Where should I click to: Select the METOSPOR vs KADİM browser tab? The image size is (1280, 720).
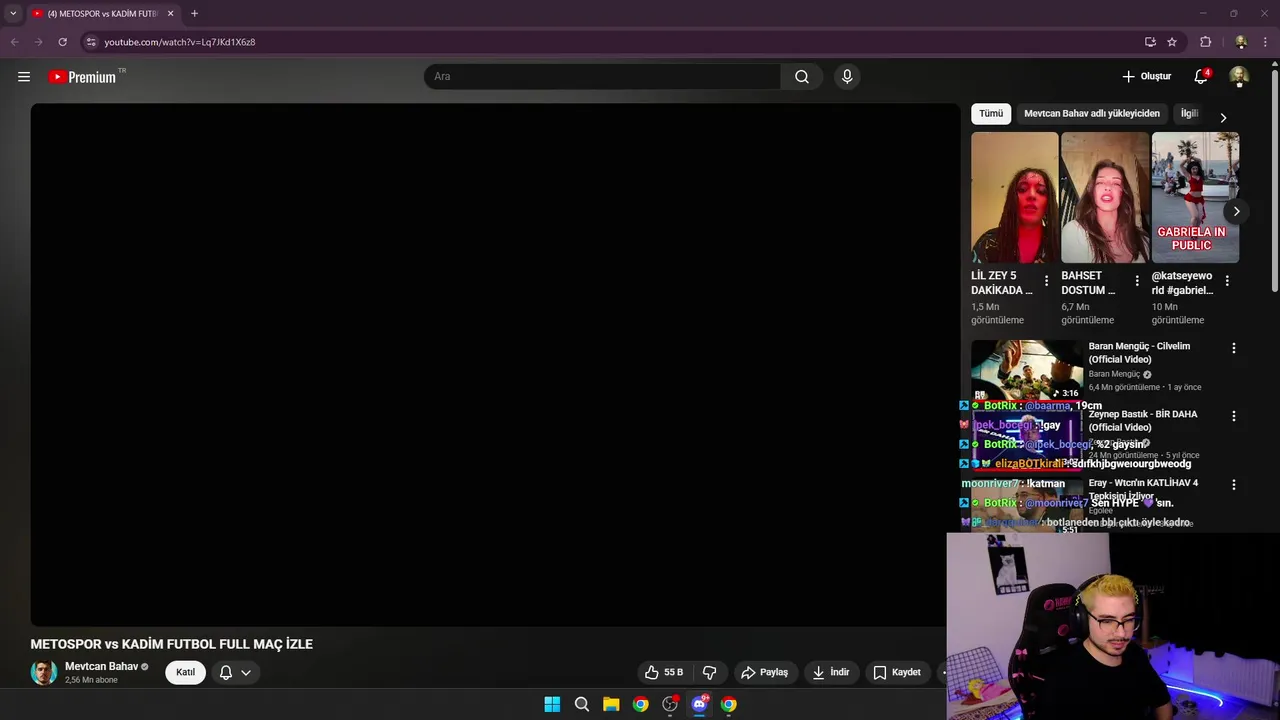(102, 14)
